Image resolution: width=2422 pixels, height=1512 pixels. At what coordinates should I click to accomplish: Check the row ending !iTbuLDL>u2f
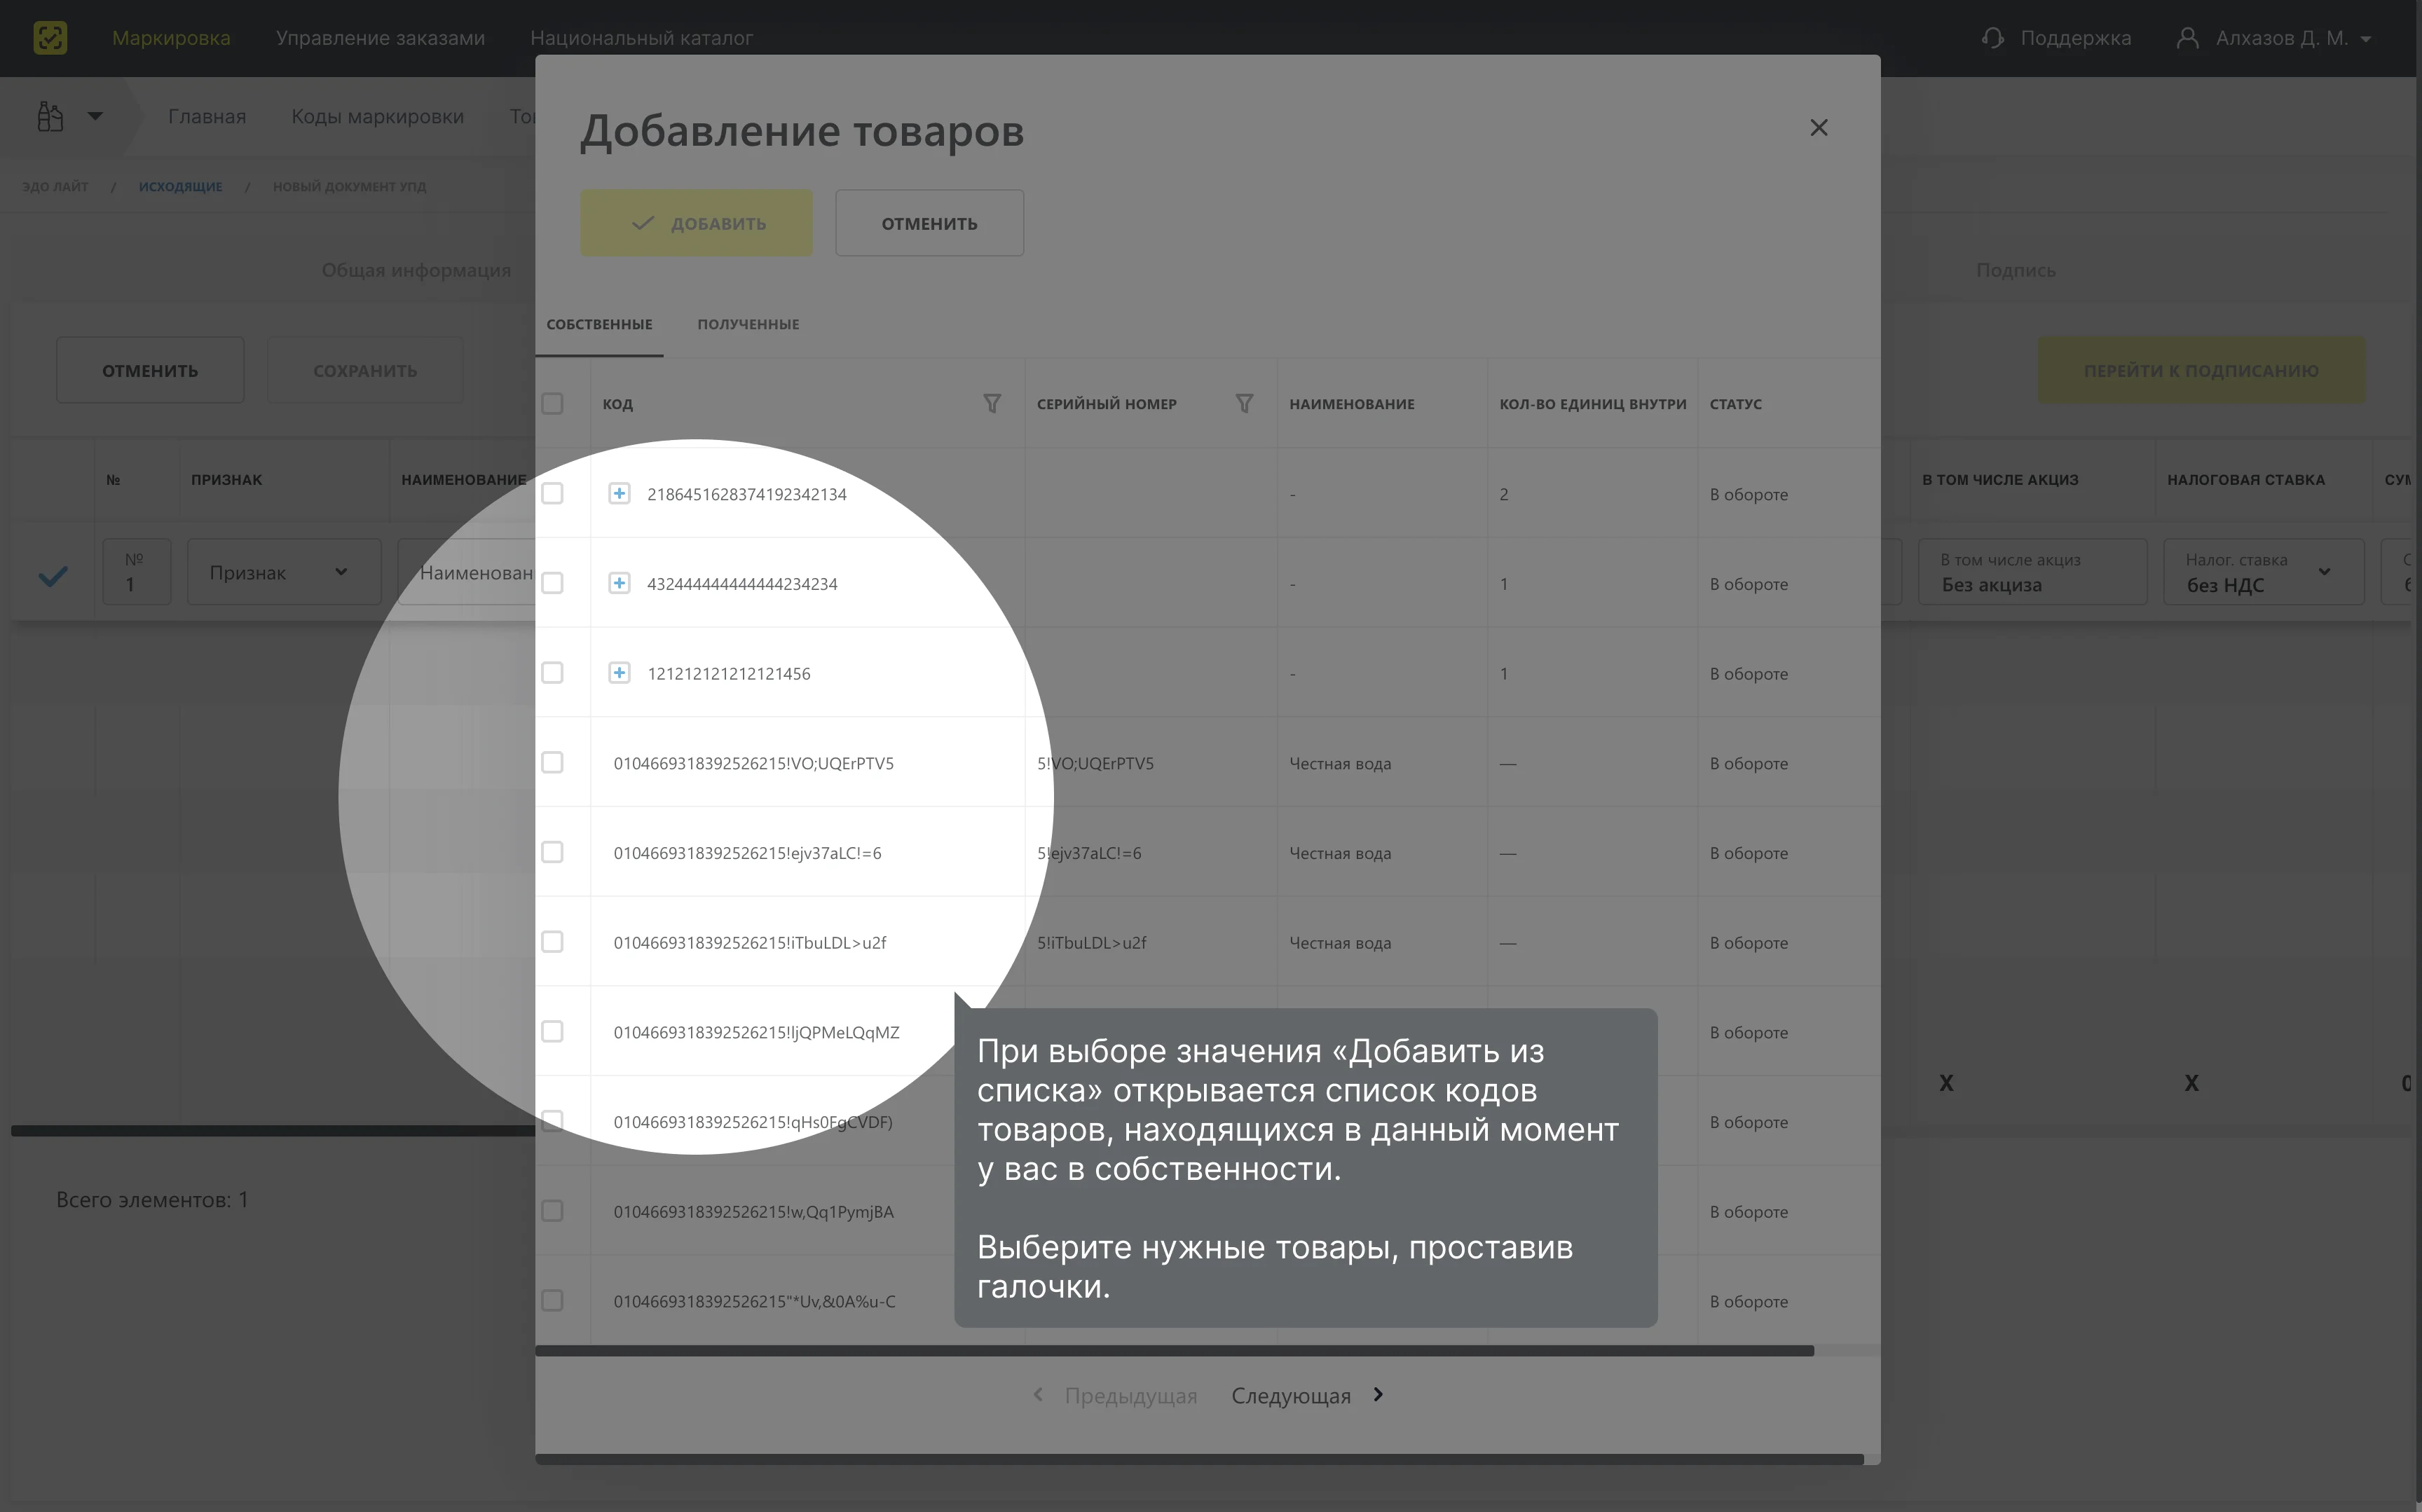pos(552,942)
